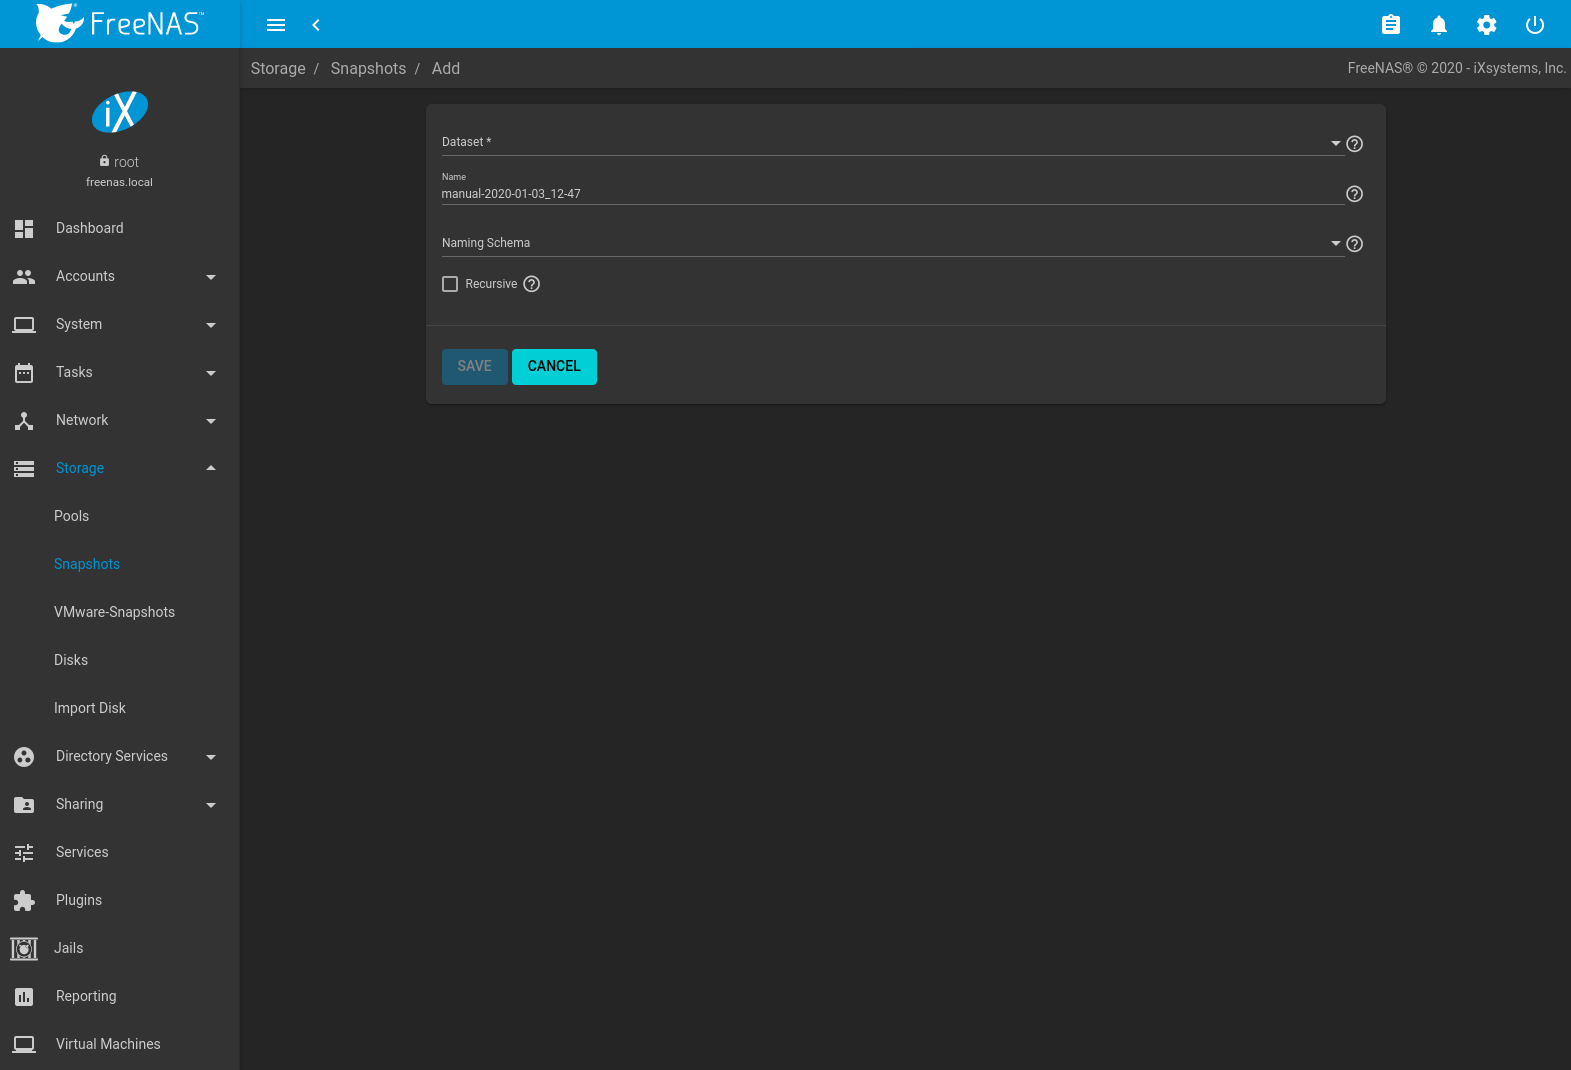Open the Naming Schema dropdown
The image size is (1571, 1070).
tap(890, 243)
